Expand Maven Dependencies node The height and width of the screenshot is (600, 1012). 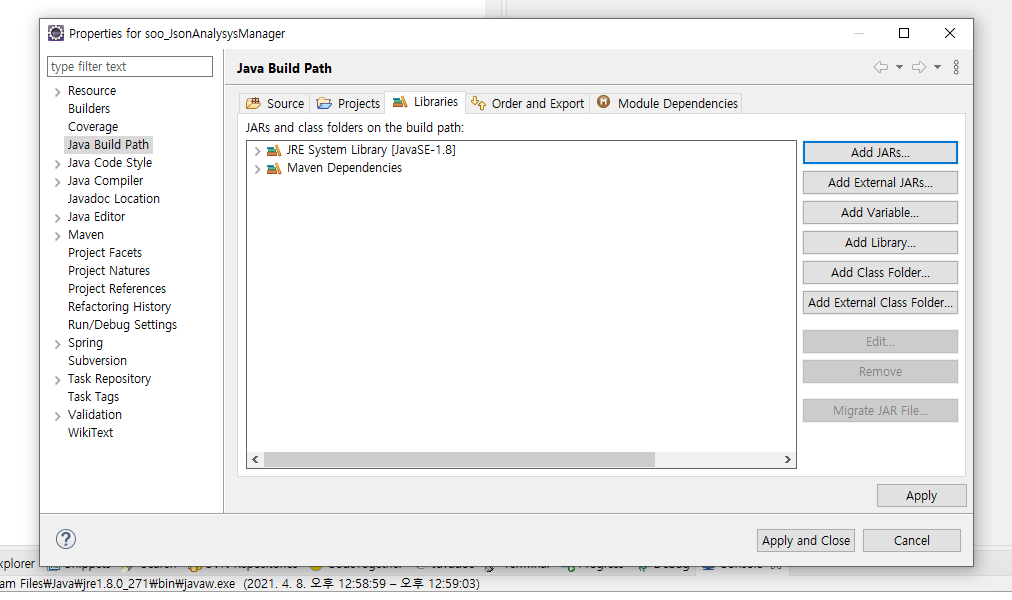point(257,169)
